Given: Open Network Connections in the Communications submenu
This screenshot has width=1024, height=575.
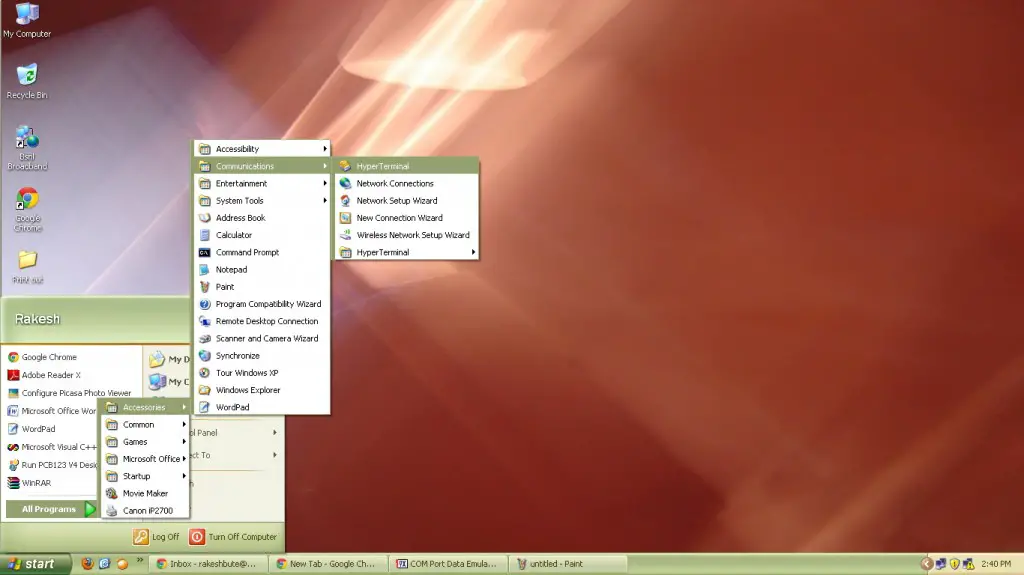Looking at the screenshot, I should [x=406, y=184].
